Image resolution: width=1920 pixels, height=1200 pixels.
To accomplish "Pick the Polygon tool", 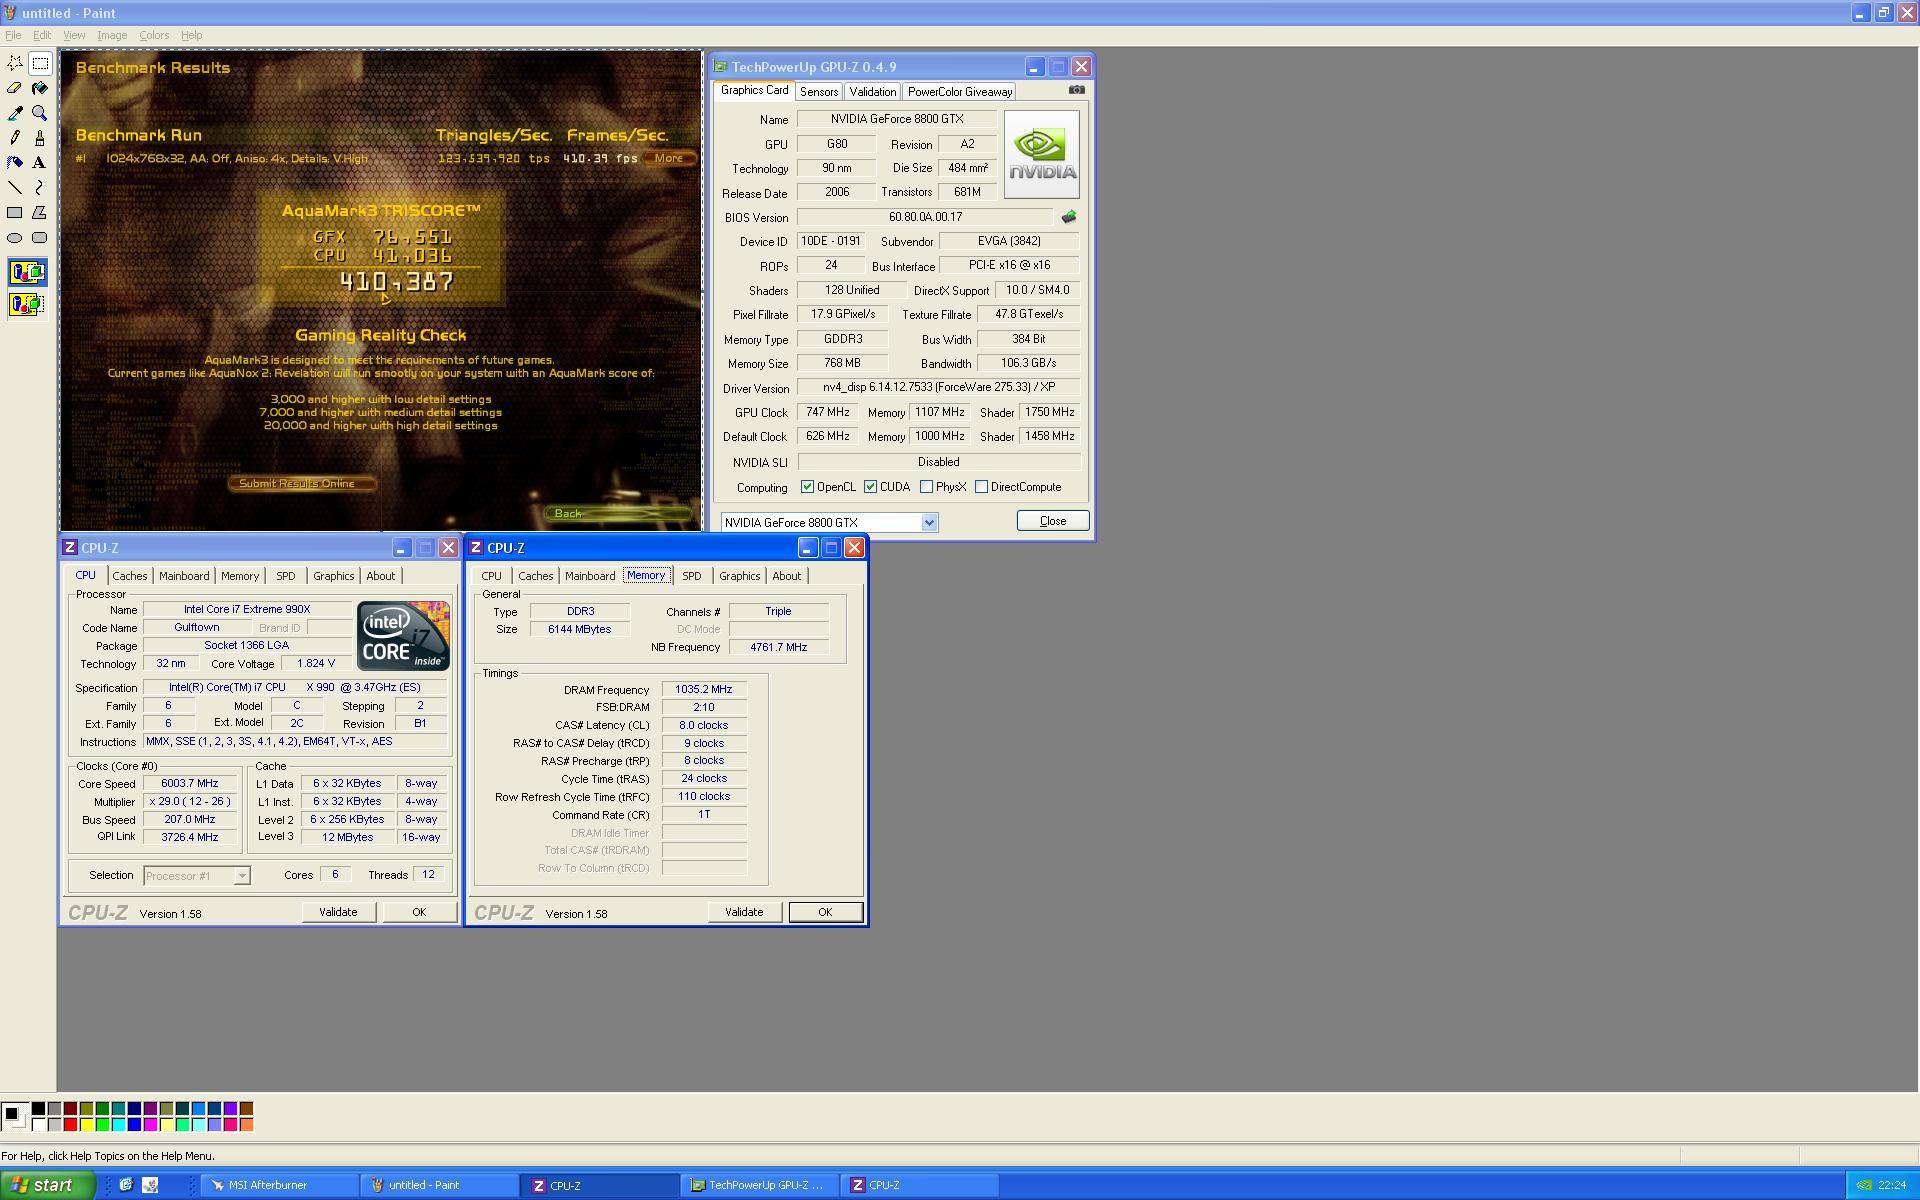I will [40, 213].
